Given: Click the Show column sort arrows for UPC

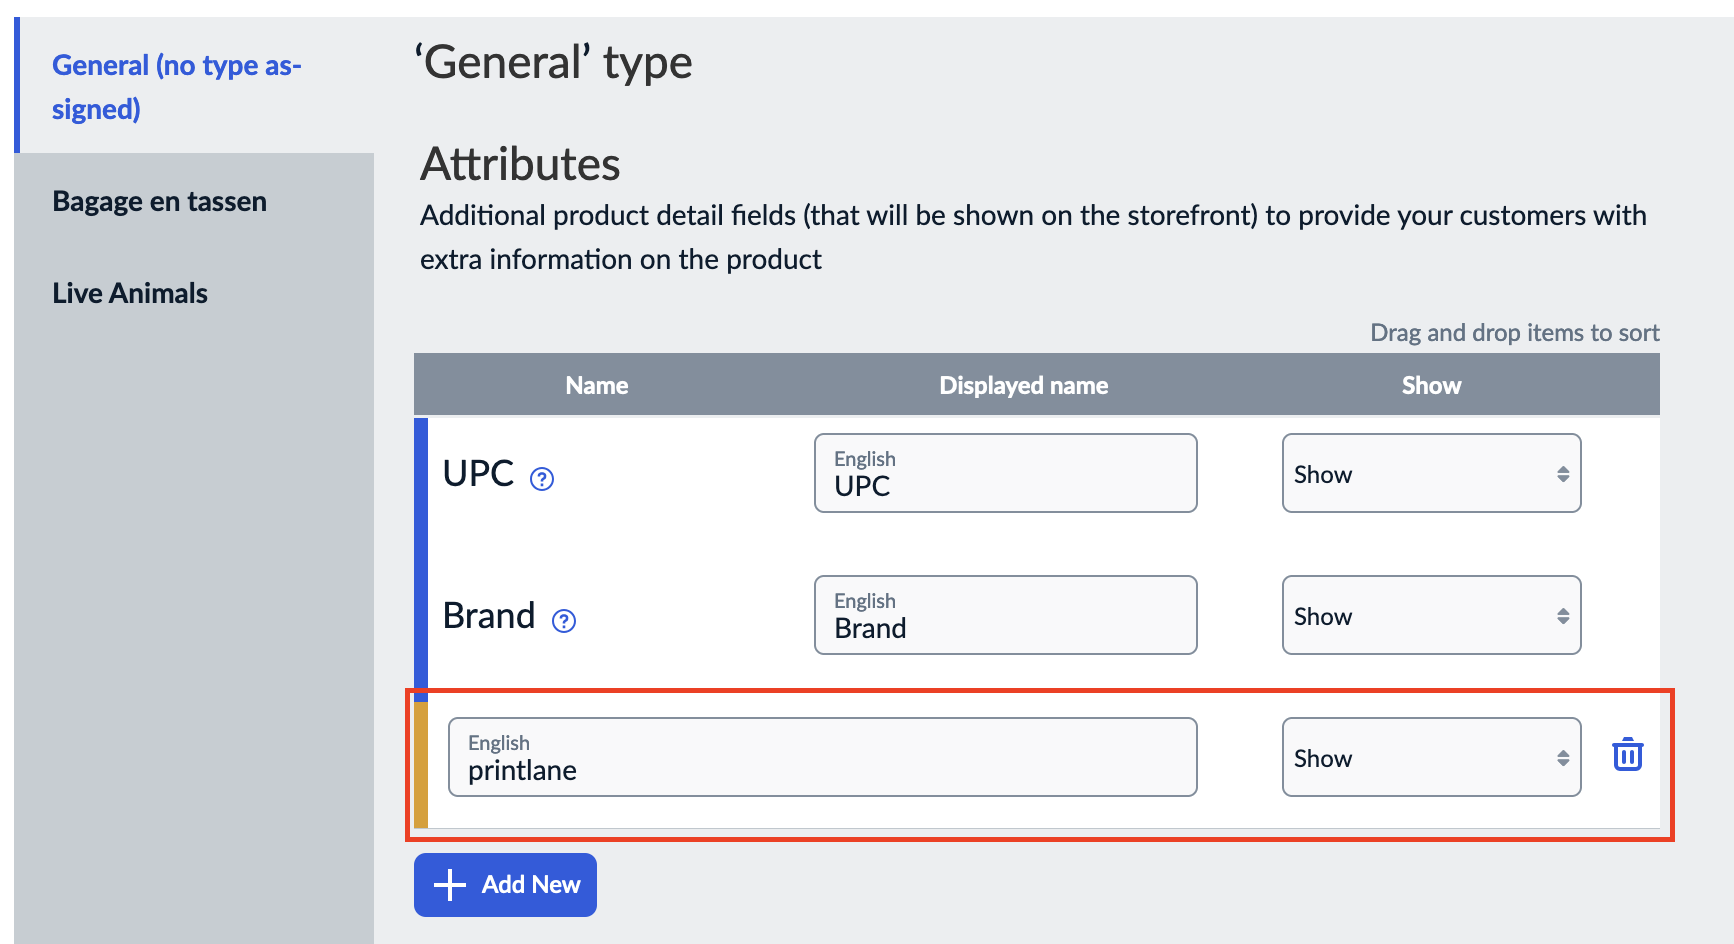Looking at the screenshot, I should tap(1561, 473).
